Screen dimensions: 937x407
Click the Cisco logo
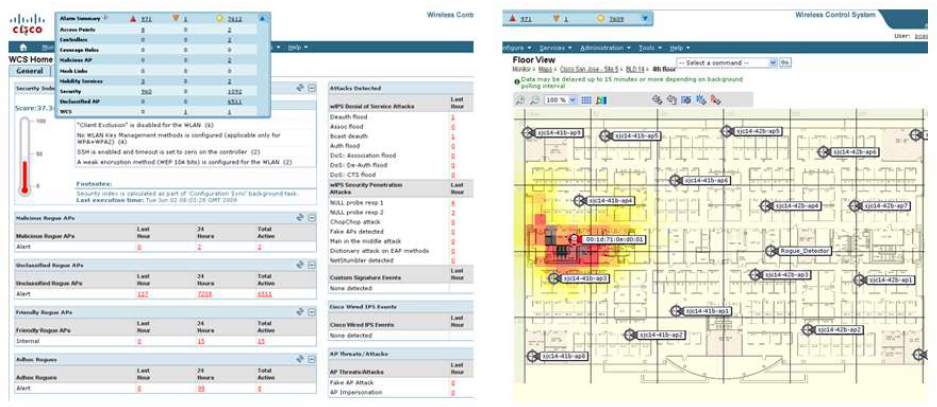(x=27, y=26)
